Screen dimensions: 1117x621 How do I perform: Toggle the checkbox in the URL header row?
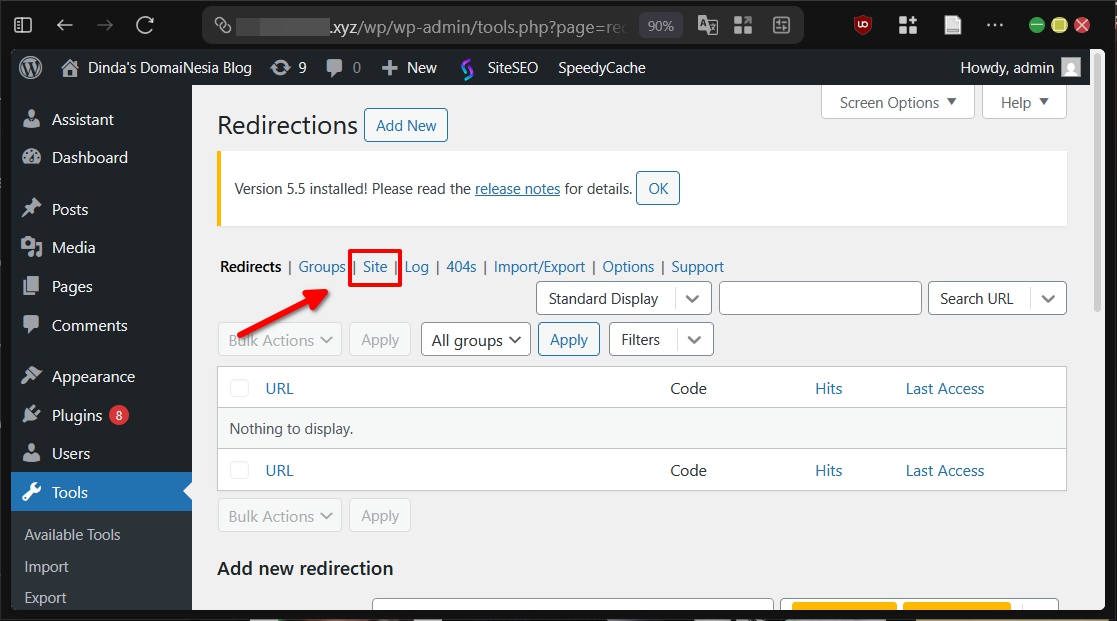coord(239,388)
